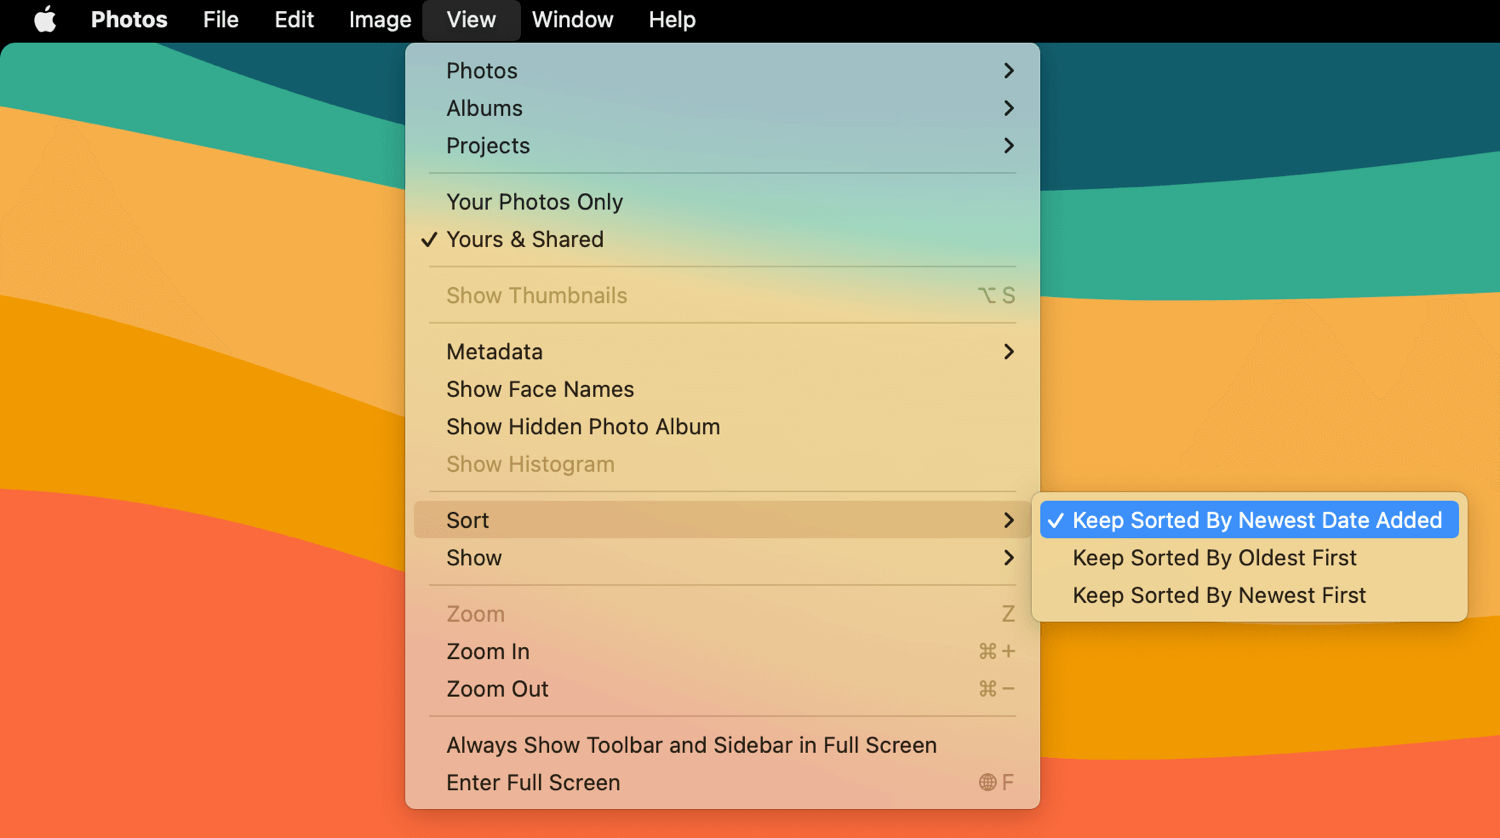Open the Image menu
Viewport: 1500px width, 838px height.
coord(380,20)
